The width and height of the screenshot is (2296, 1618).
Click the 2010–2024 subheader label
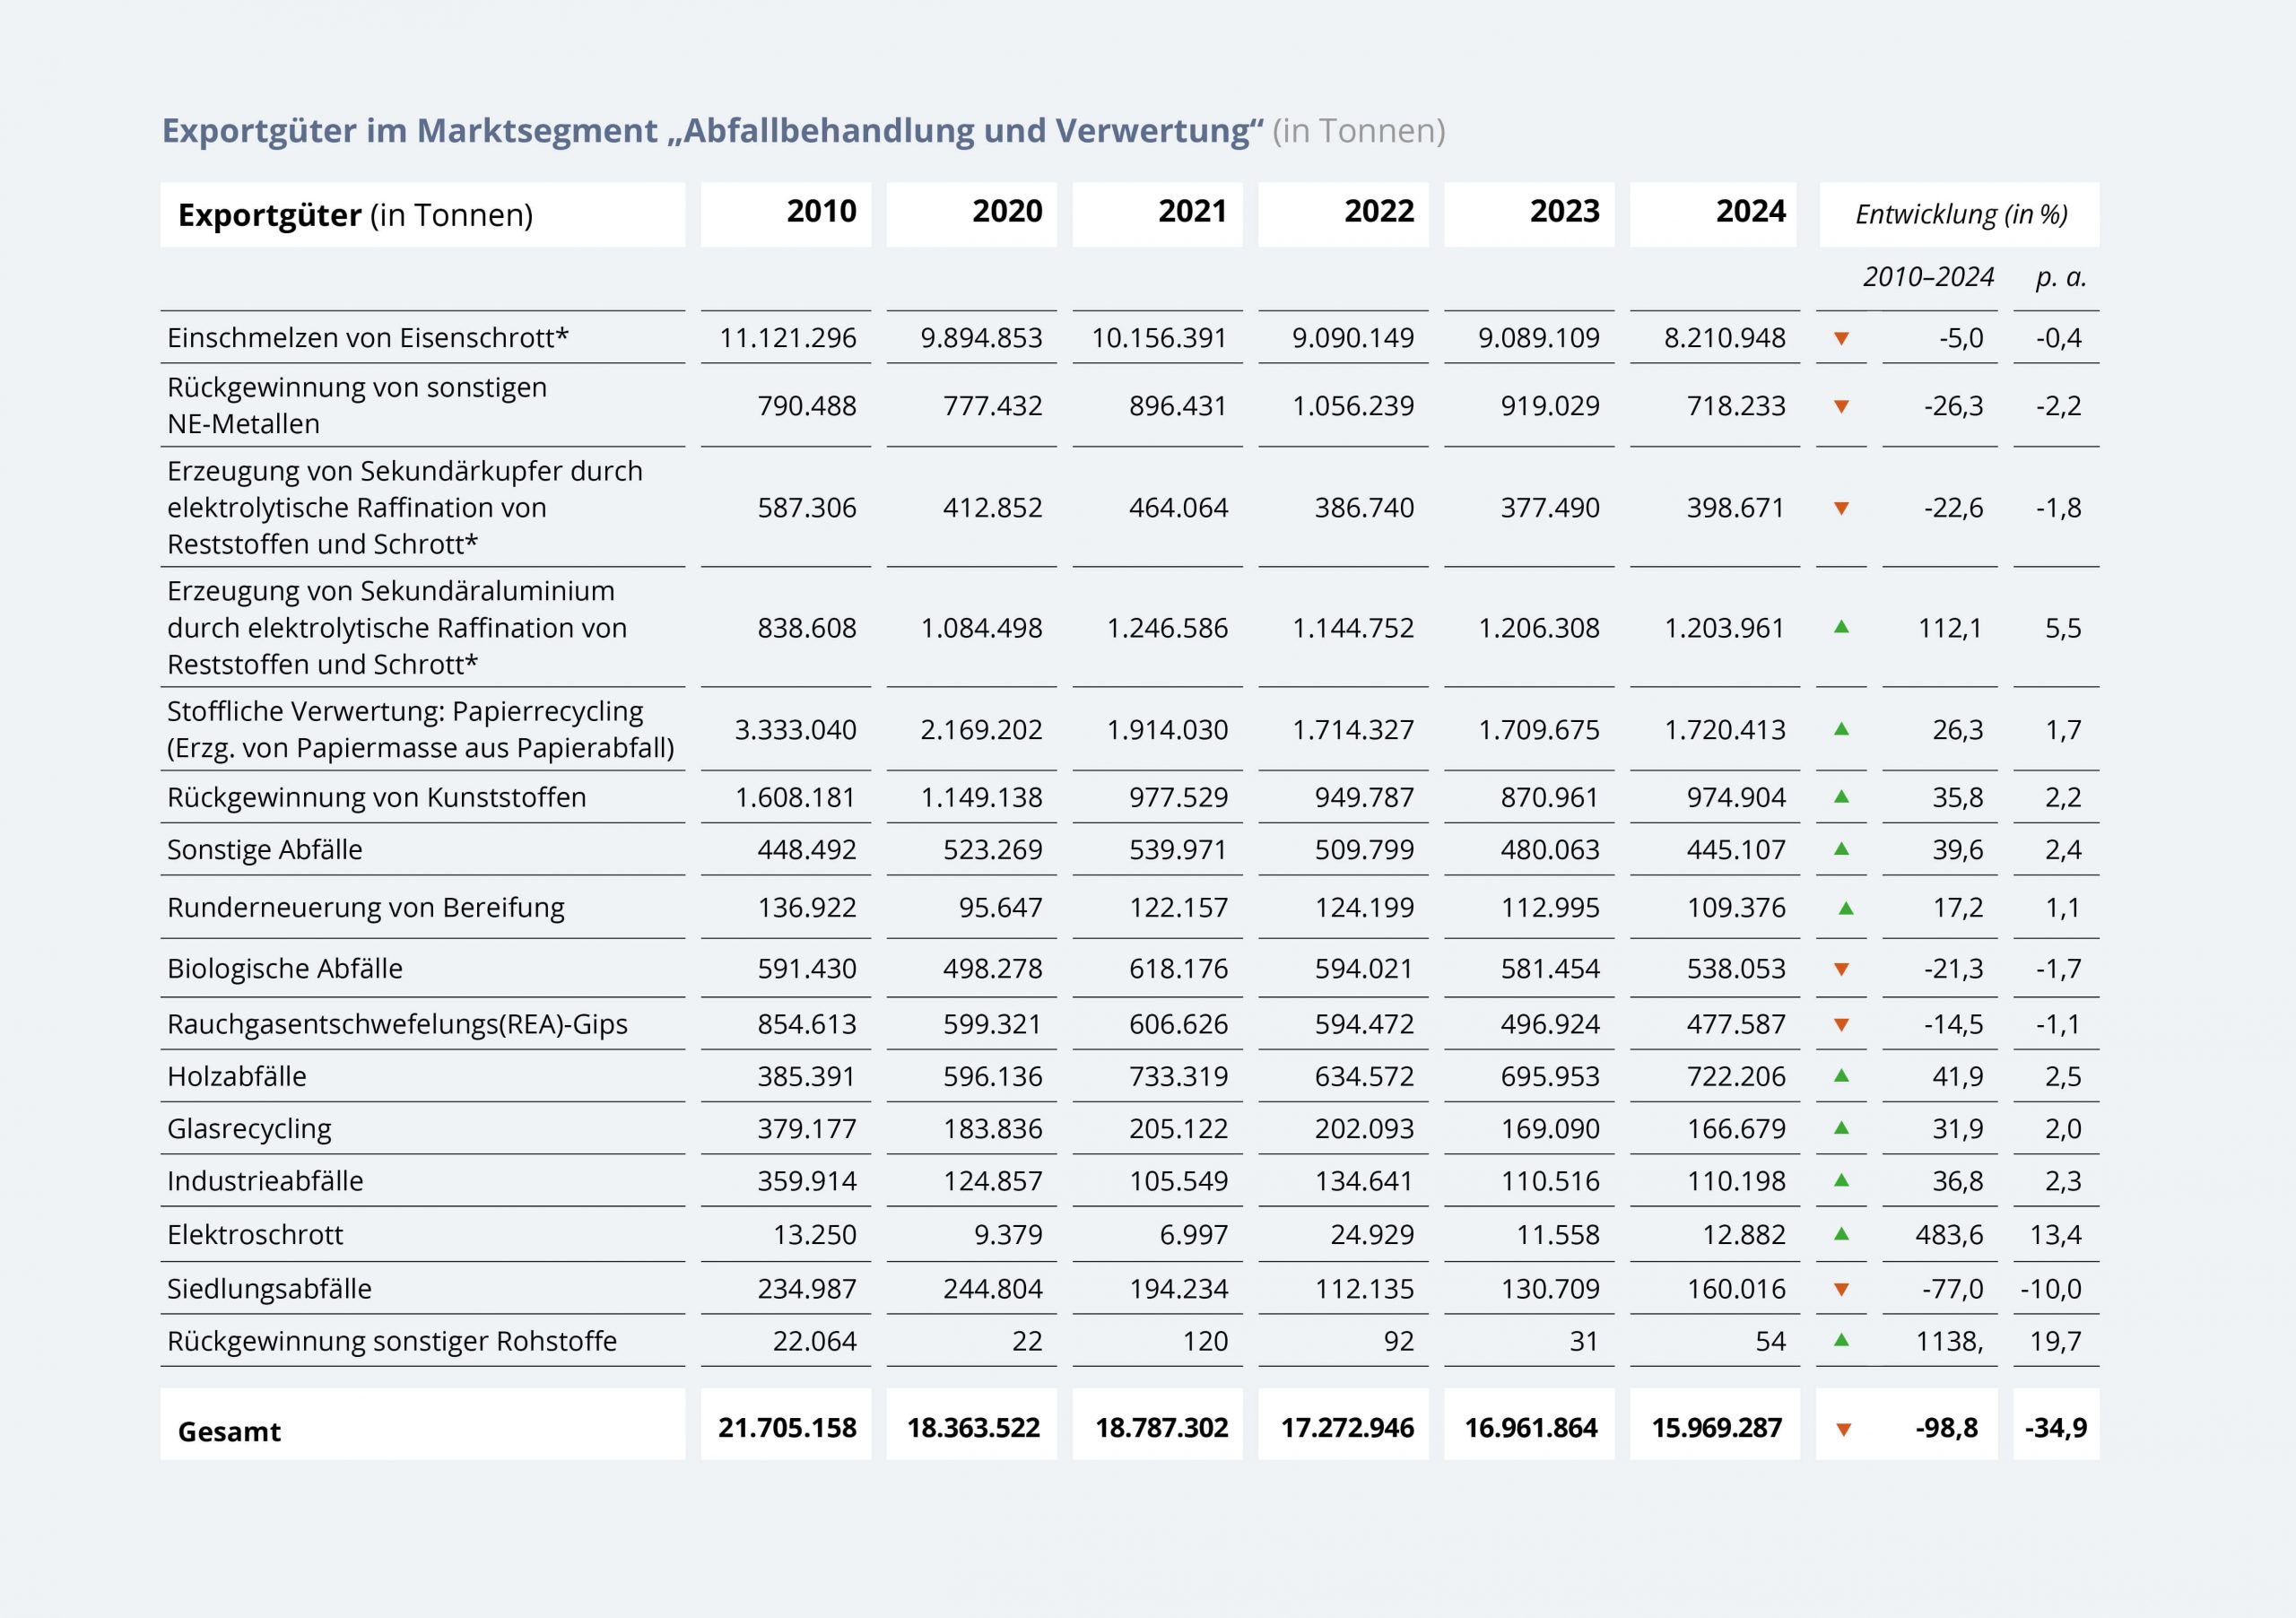(x=1927, y=277)
